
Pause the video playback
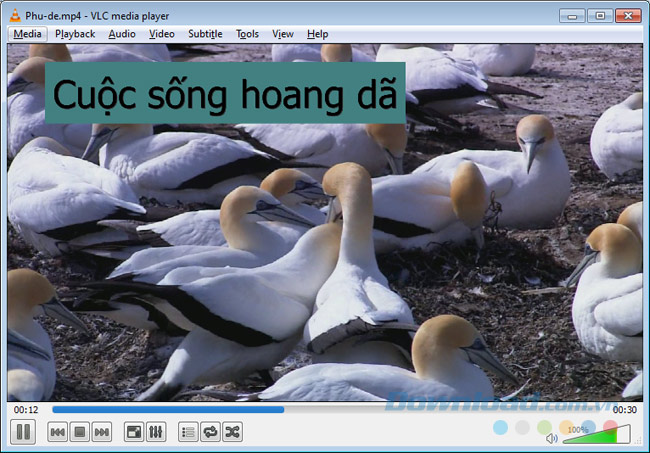tap(23, 432)
